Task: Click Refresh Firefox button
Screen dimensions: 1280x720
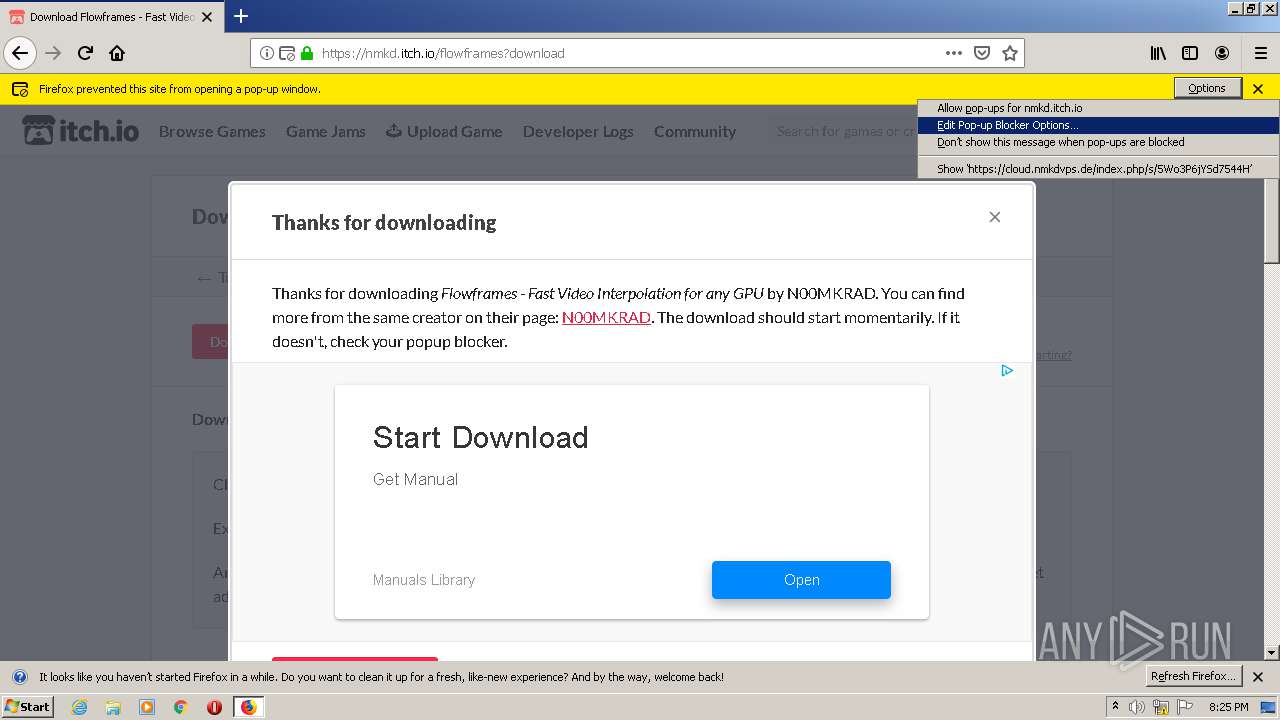Action: point(1194,676)
